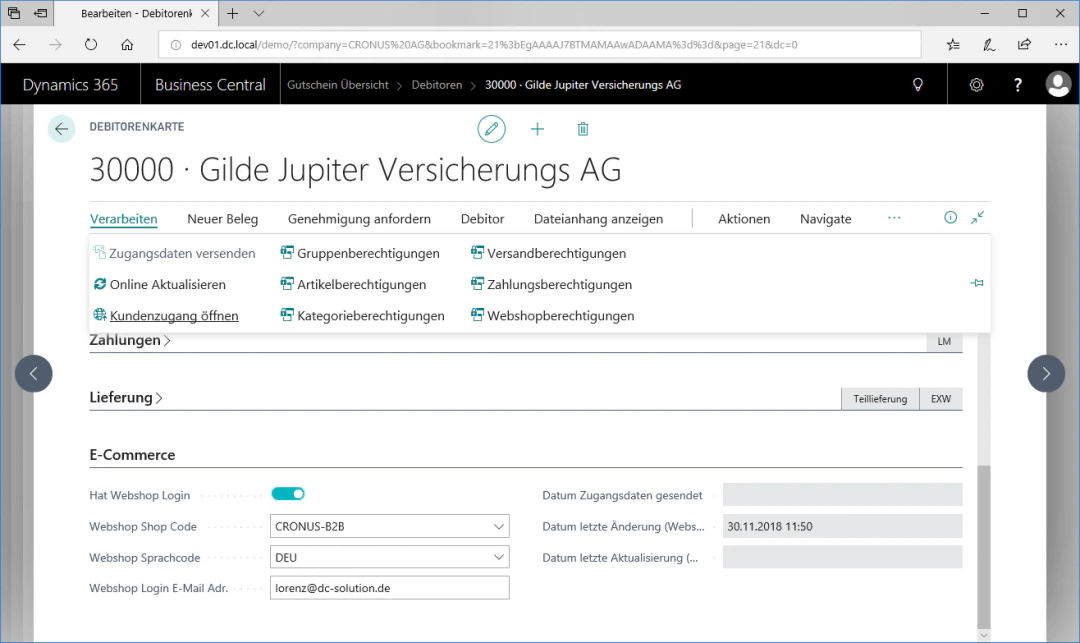This screenshot has height=643, width=1080.
Task: Pin the action bar with the pin icon
Action: (977, 283)
